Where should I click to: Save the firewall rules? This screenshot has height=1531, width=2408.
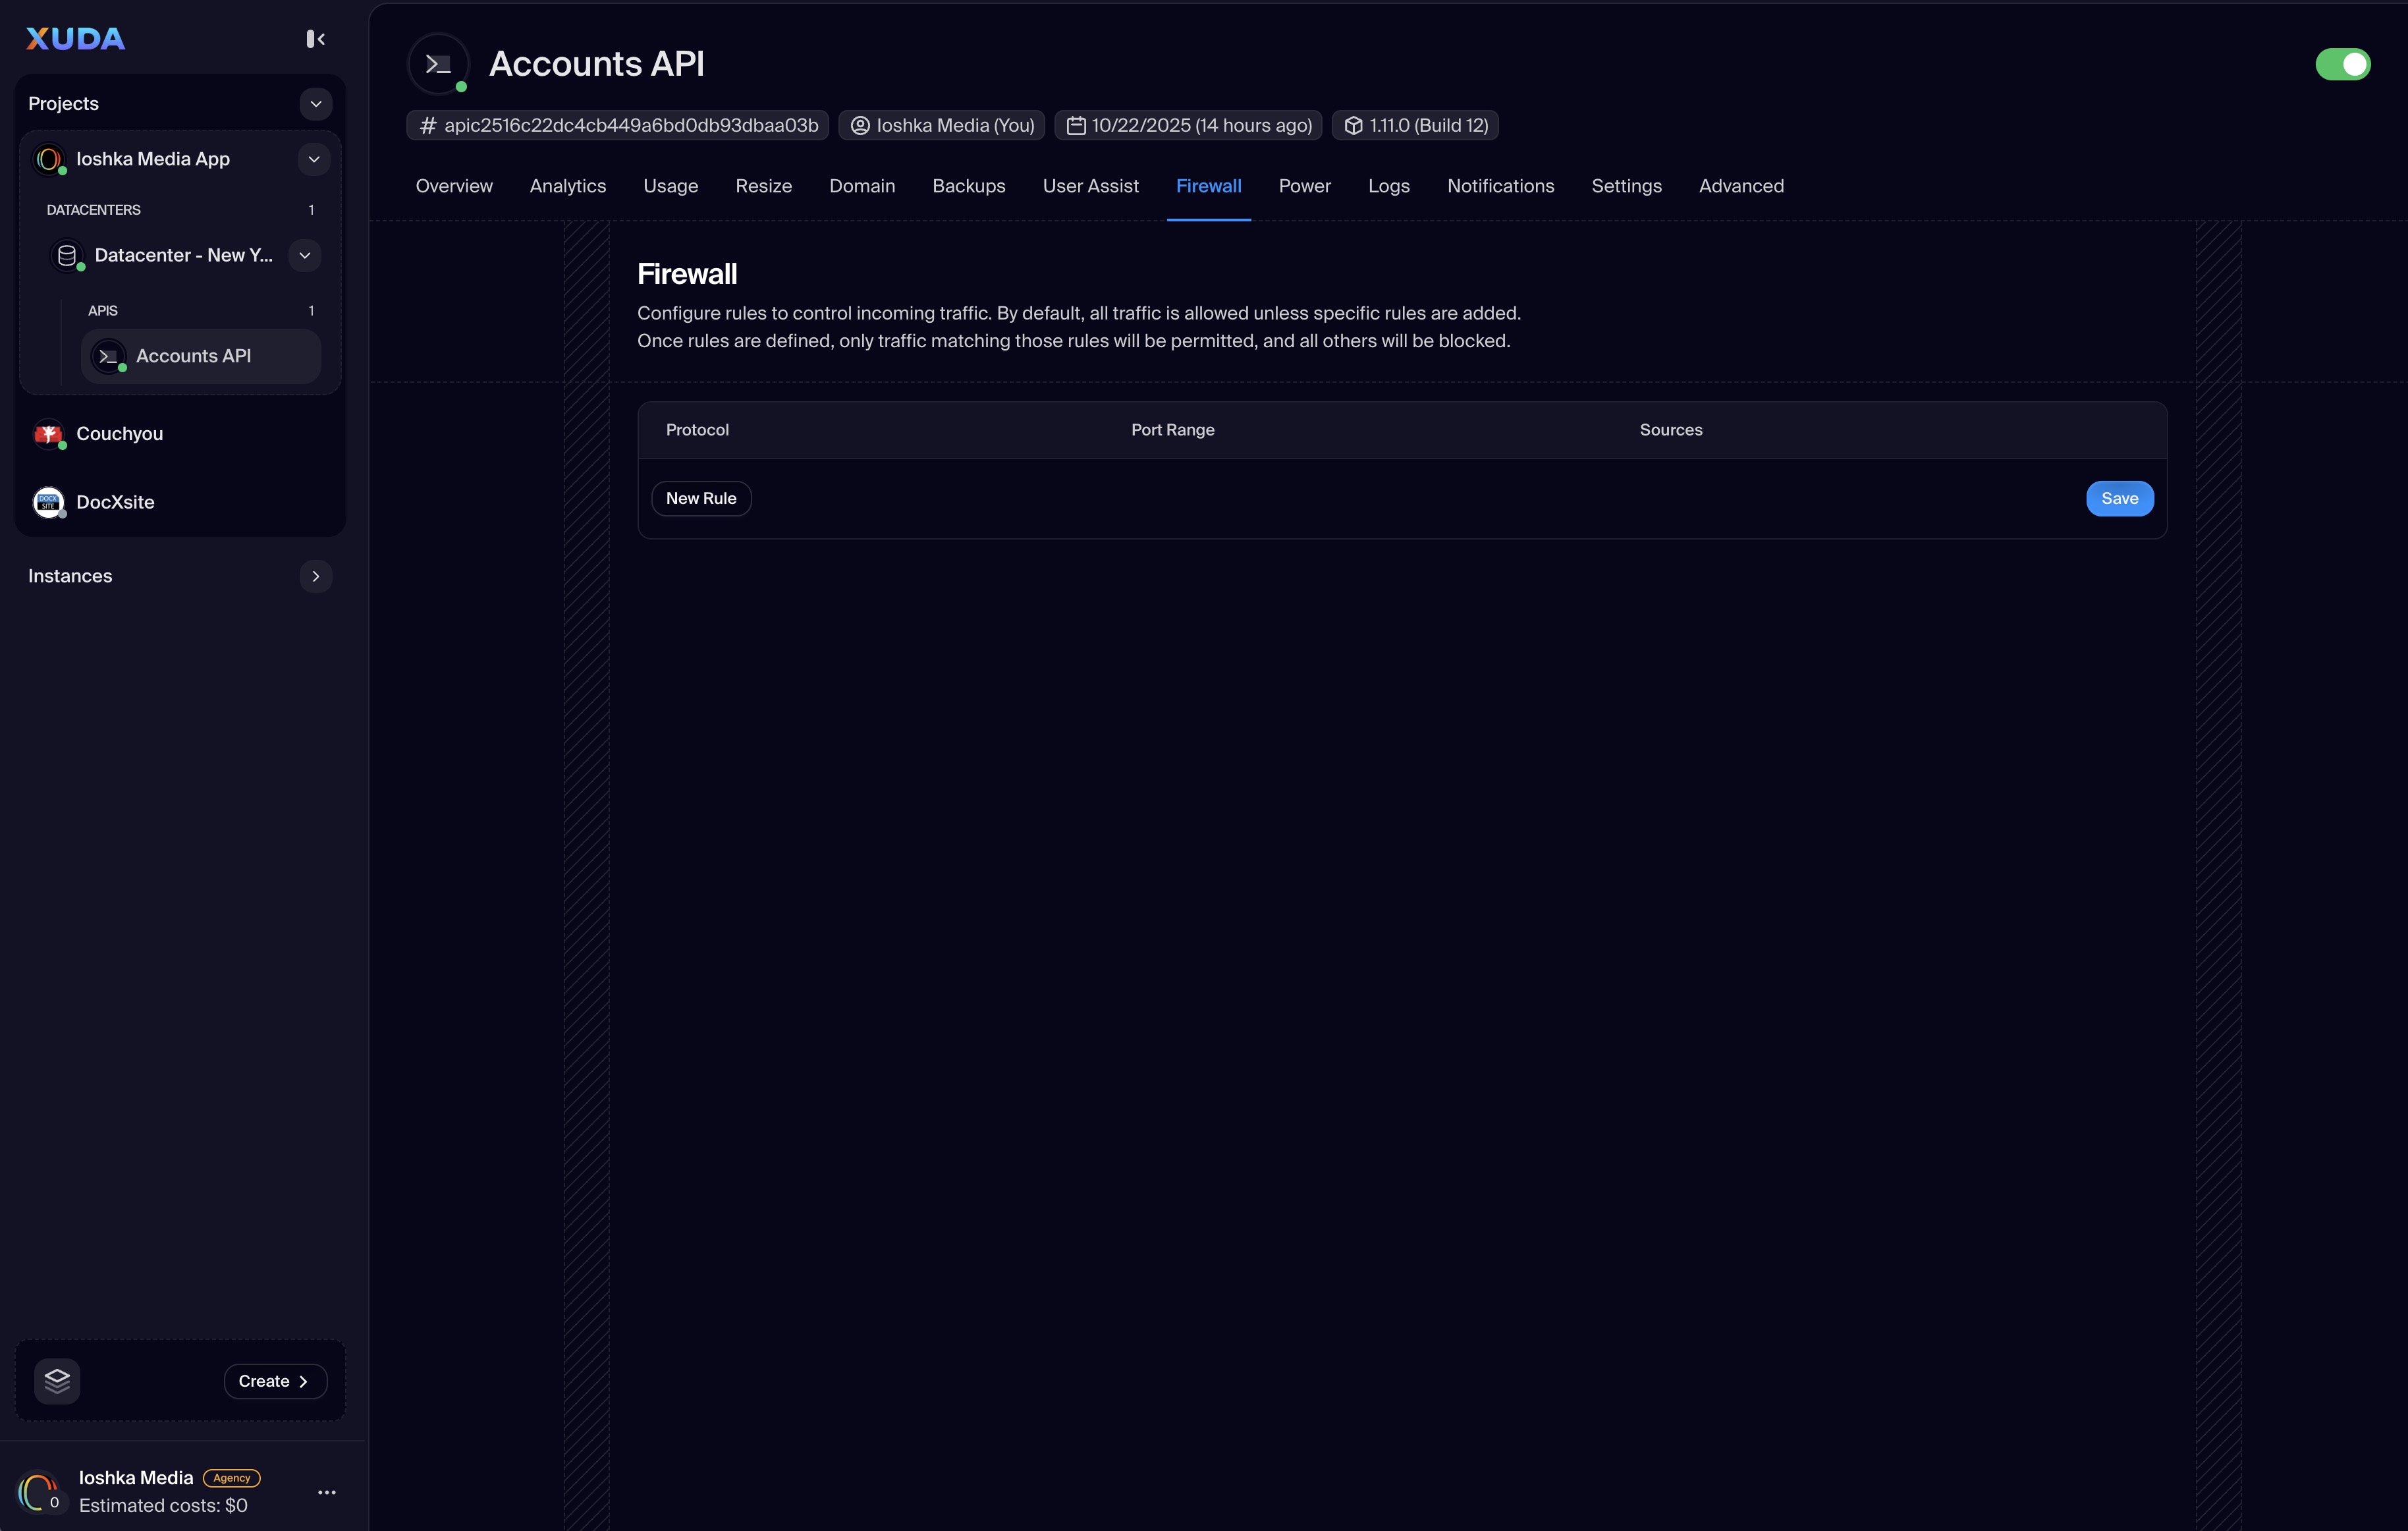[2119, 498]
